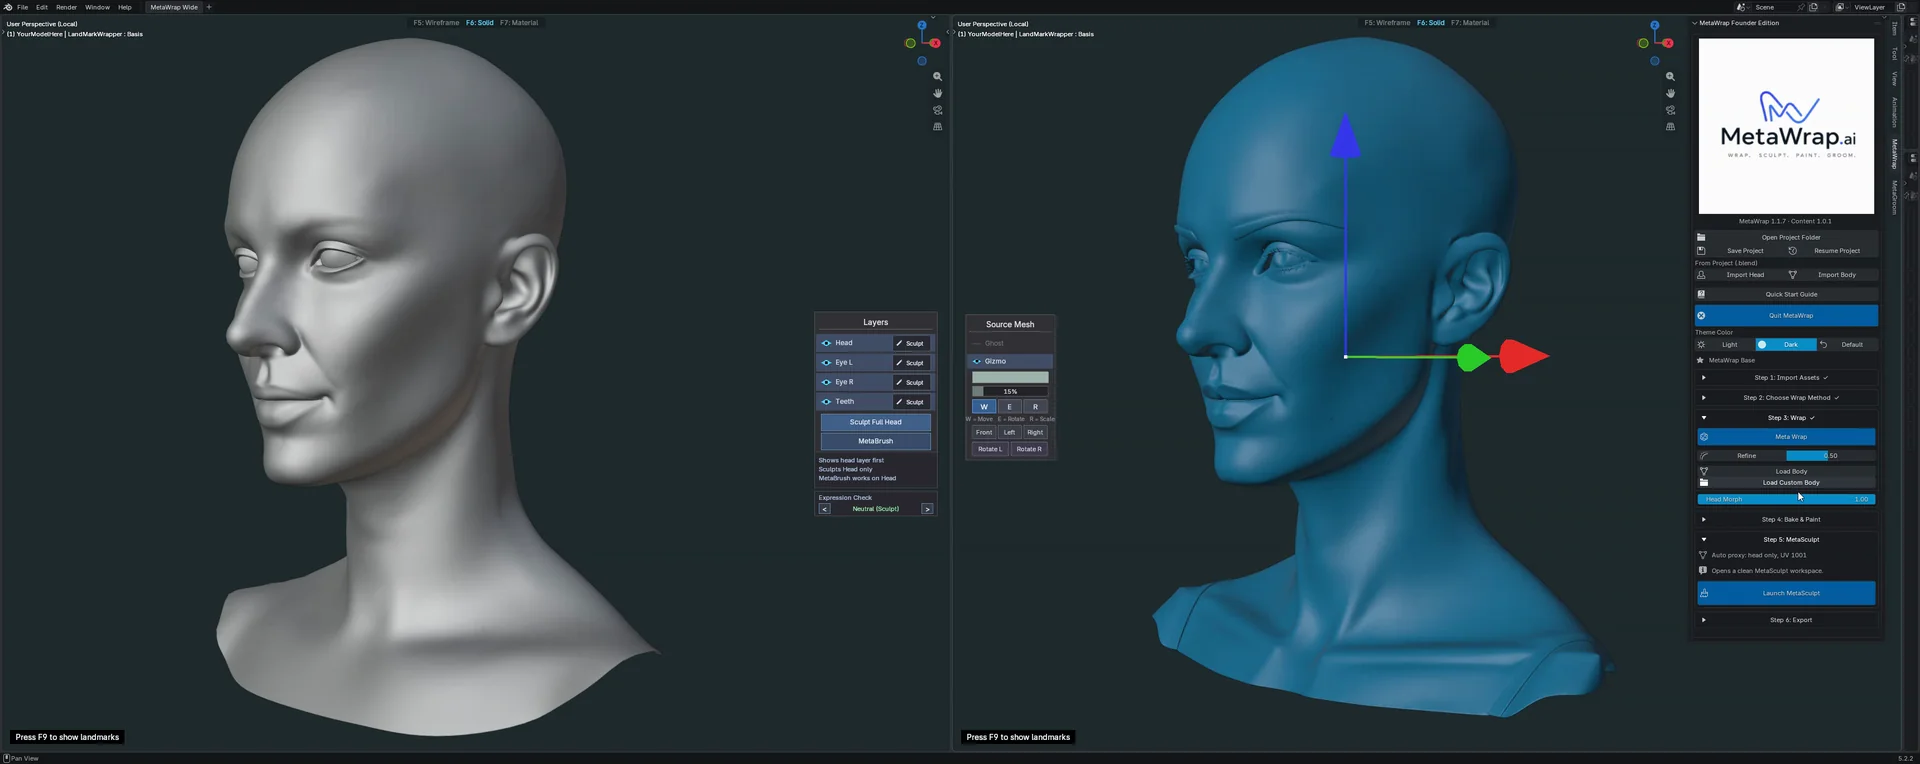Click the zoom magnifier icon in left viewport
This screenshot has width=1920, height=764.
tap(937, 76)
